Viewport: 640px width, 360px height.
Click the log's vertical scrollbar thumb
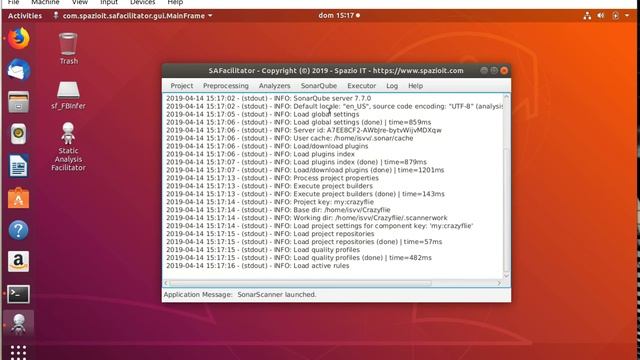507,211
